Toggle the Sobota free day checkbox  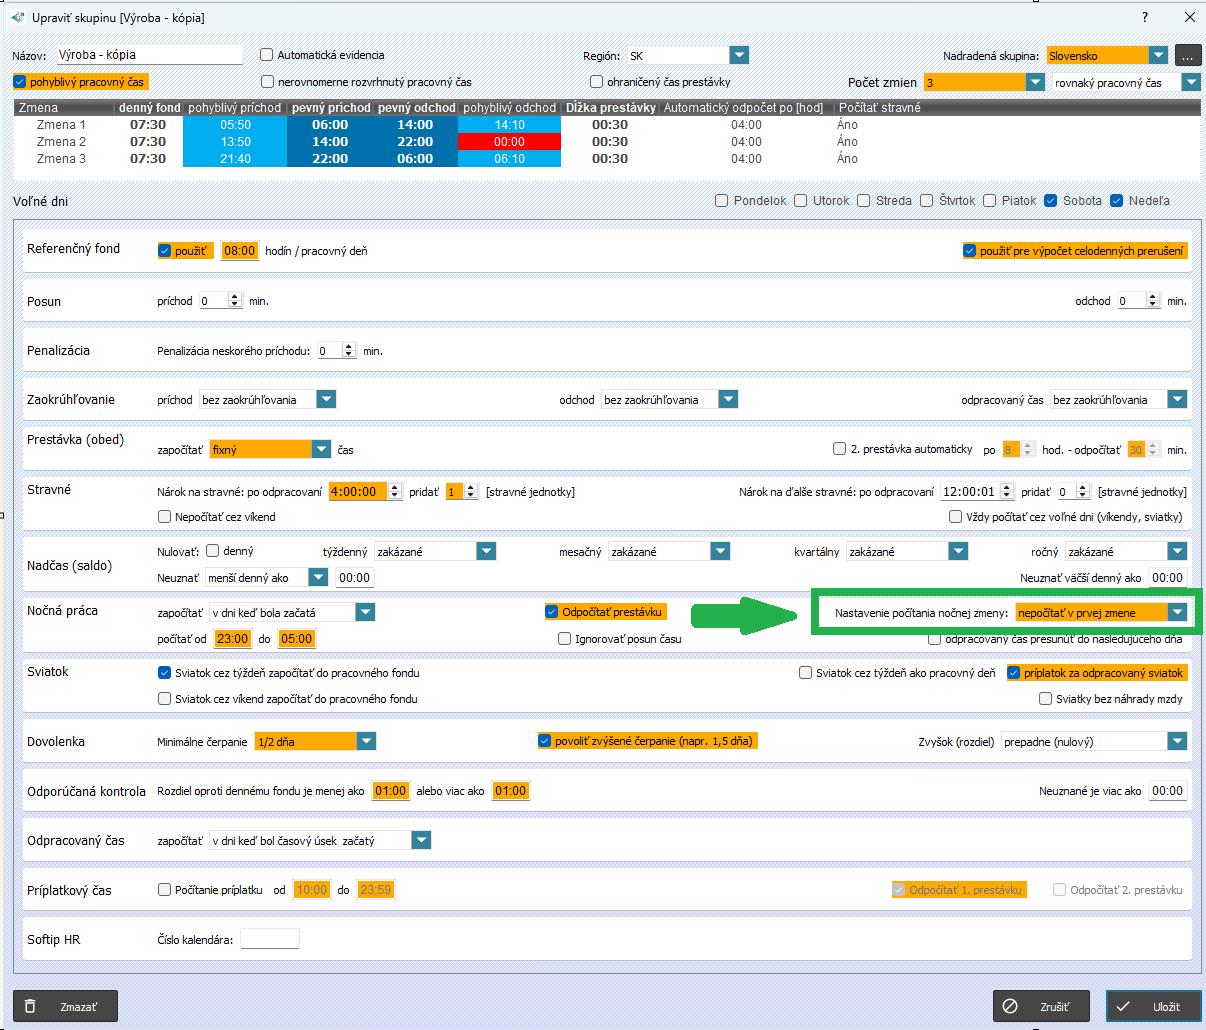(1050, 201)
